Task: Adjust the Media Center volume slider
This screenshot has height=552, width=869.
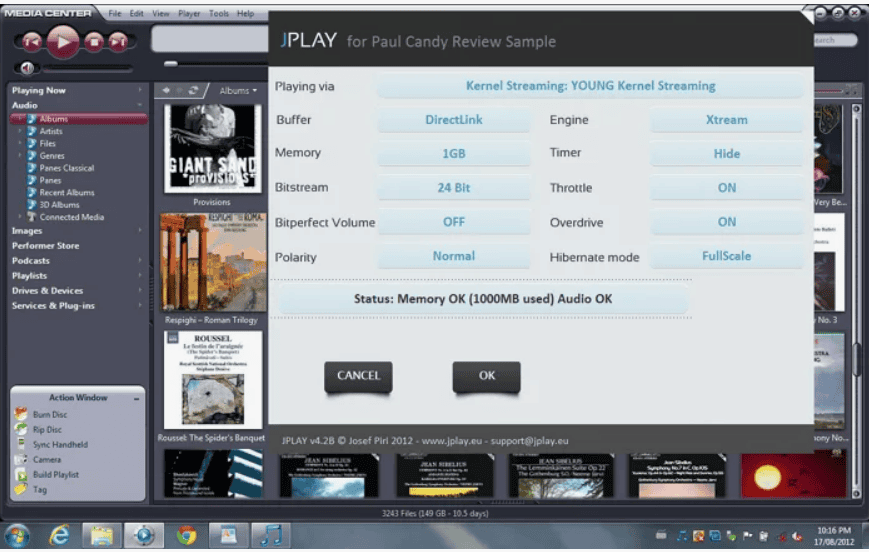Action: (x=88, y=69)
